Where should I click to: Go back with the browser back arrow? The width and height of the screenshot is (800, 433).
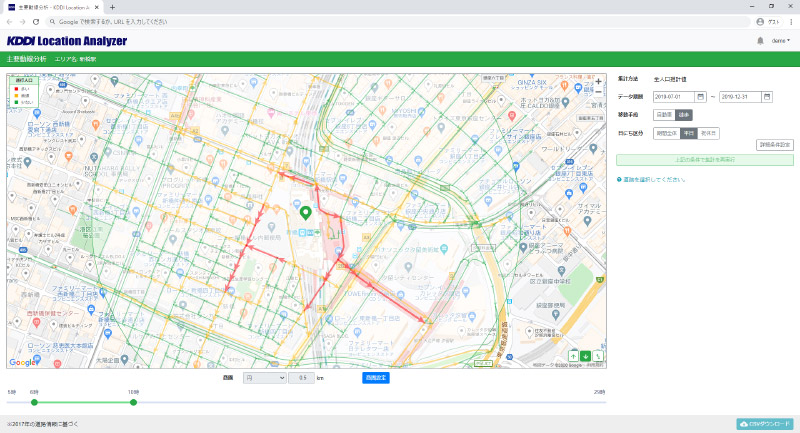(9, 22)
